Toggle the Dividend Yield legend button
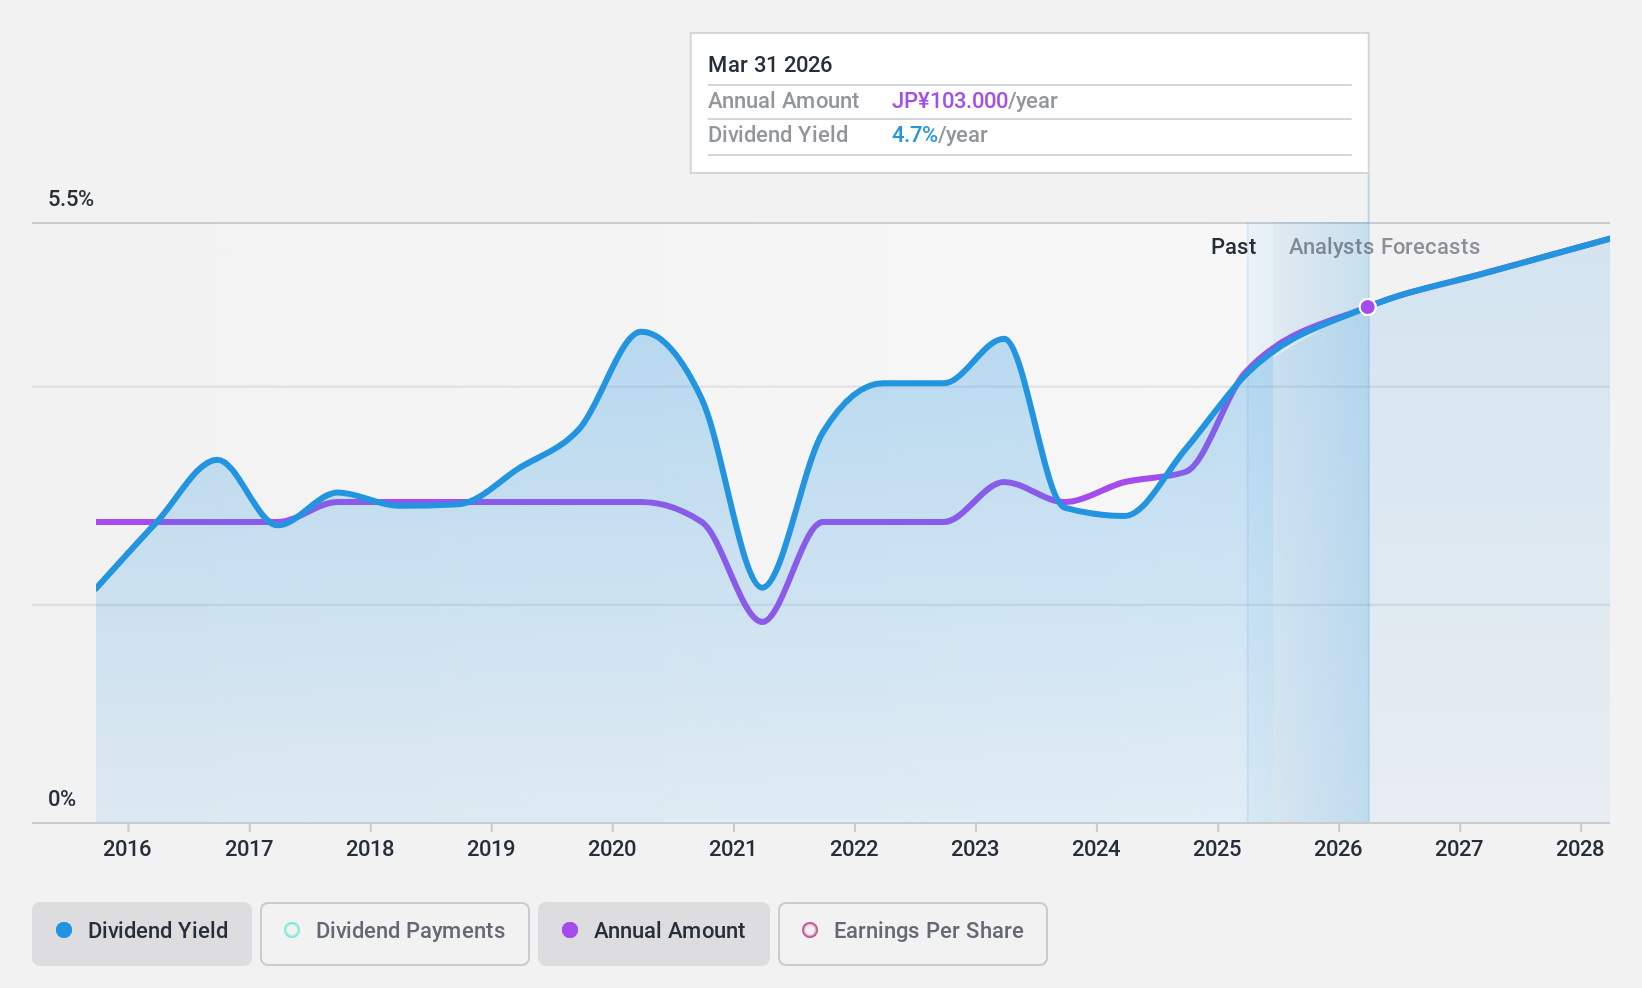Screen dimensions: 1642x988 pos(142,933)
